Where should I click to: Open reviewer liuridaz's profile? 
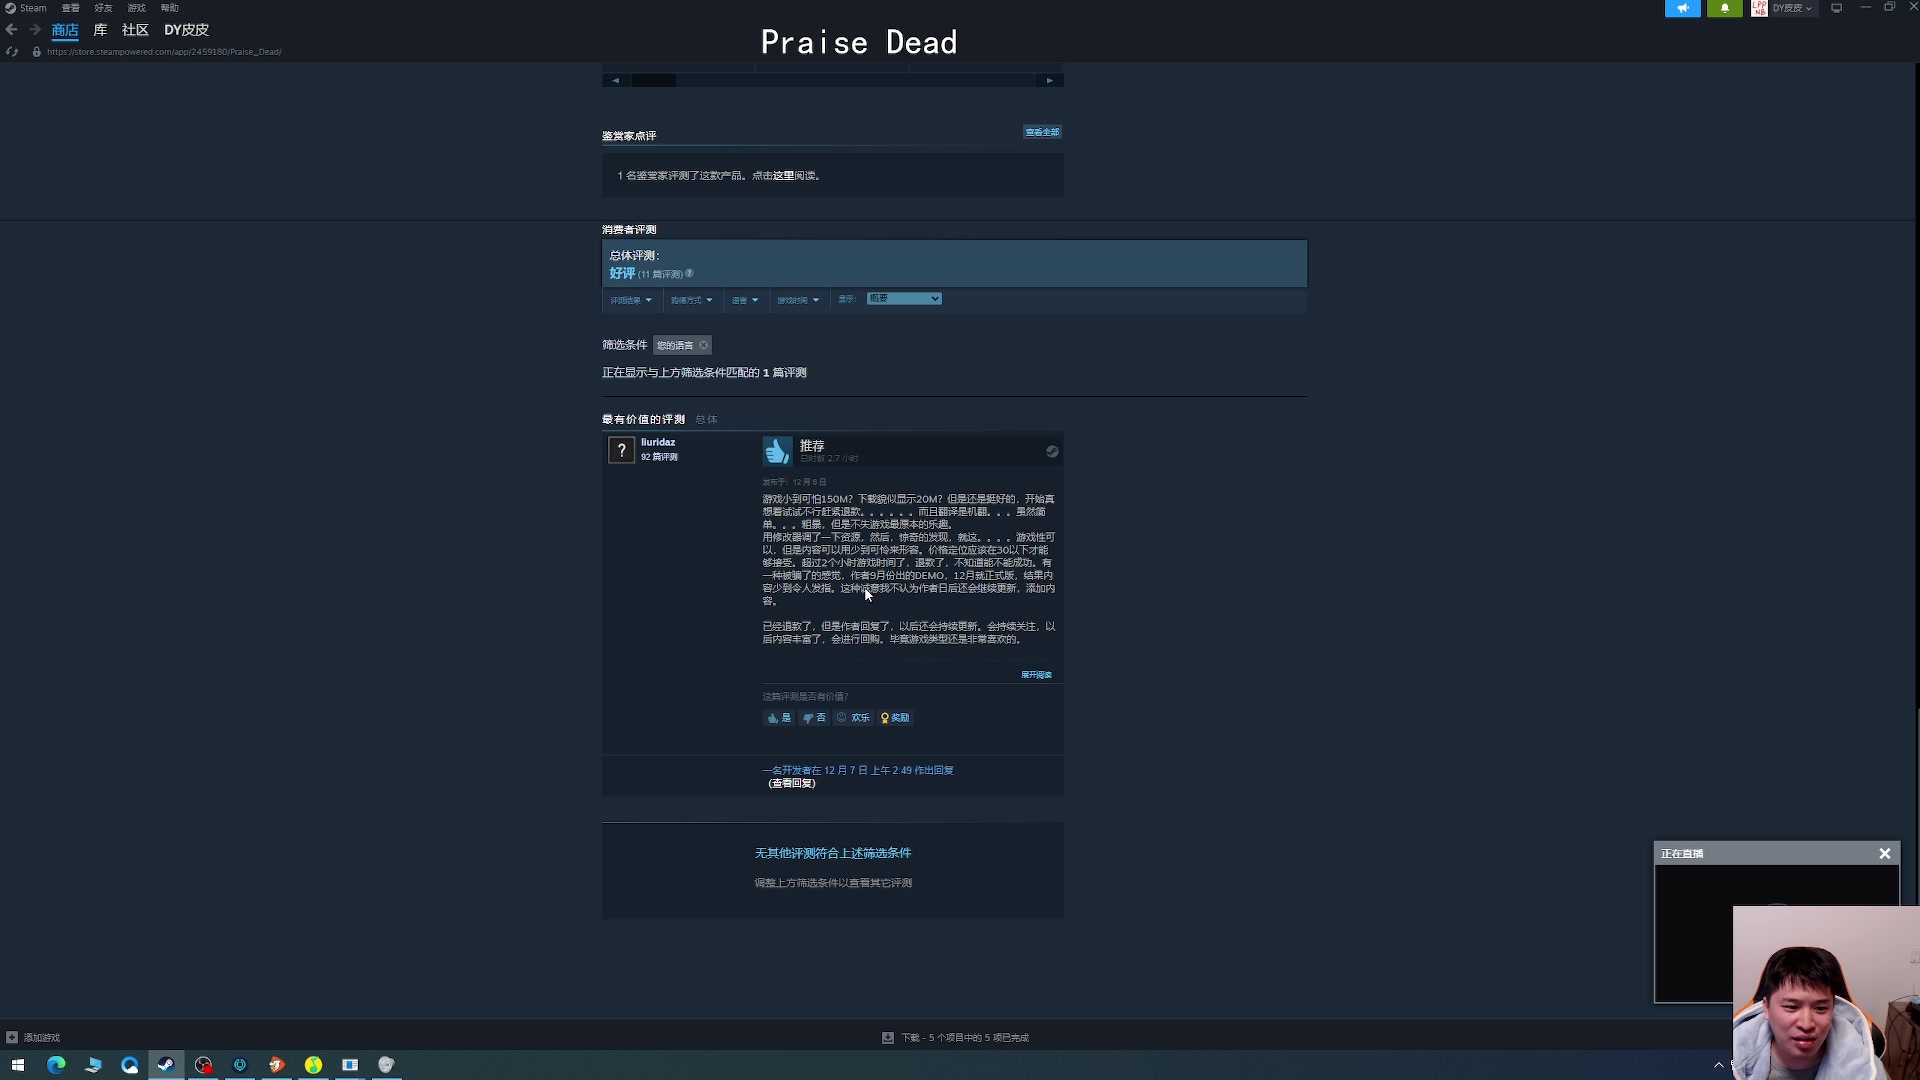pyautogui.click(x=658, y=443)
